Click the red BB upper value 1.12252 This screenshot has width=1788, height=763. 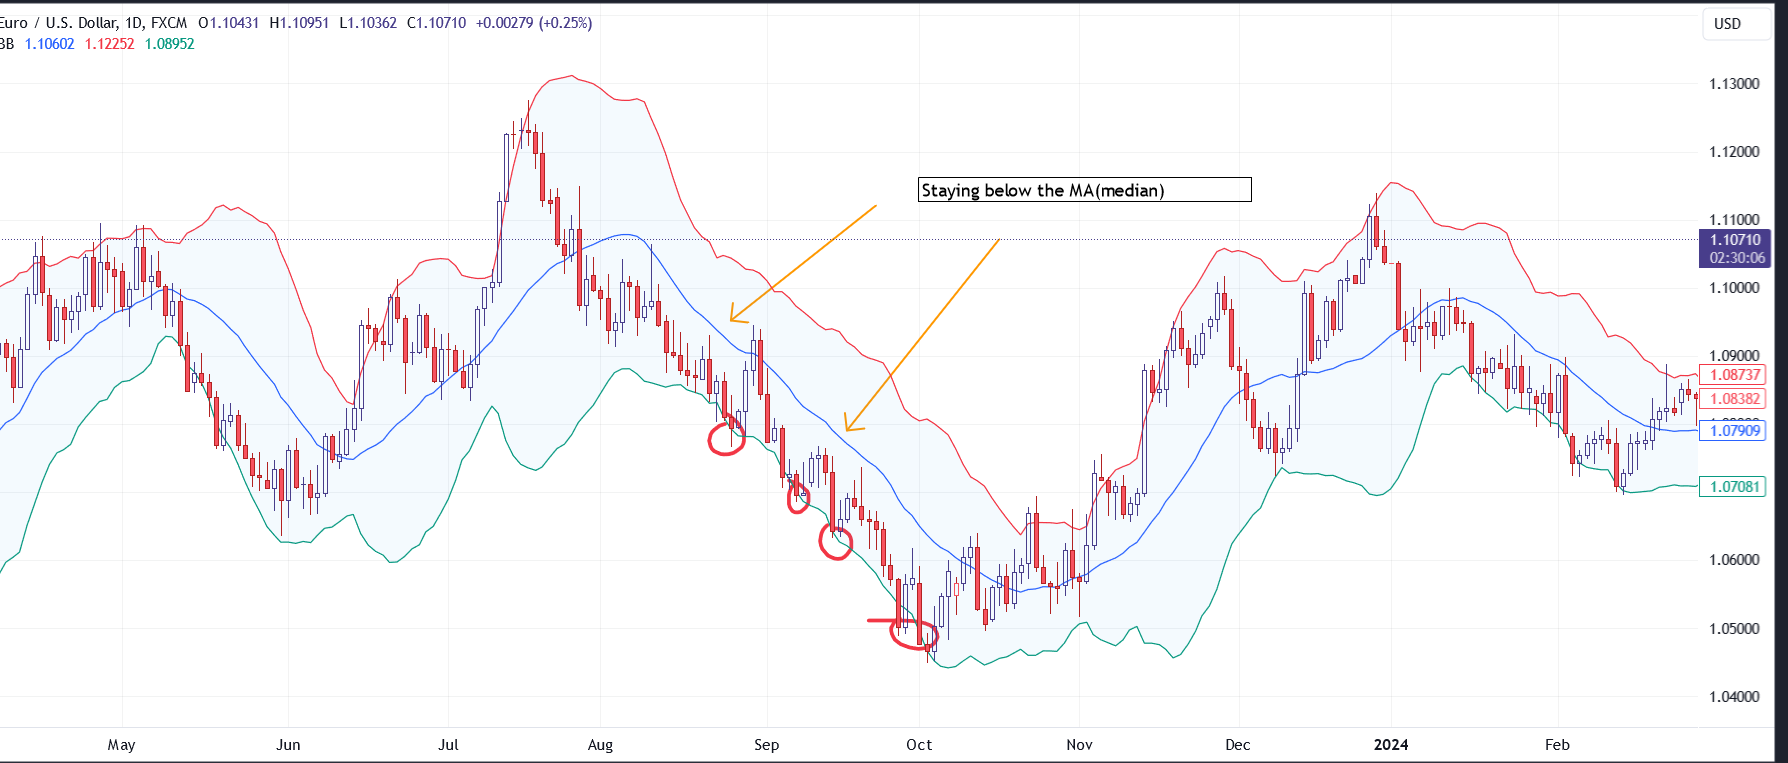[x=109, y=44]
